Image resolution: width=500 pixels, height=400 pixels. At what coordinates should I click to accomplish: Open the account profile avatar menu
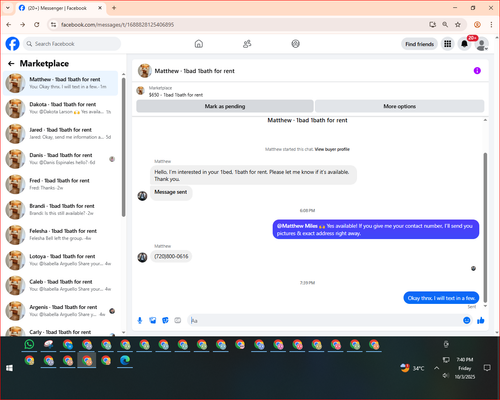(481, 44)
